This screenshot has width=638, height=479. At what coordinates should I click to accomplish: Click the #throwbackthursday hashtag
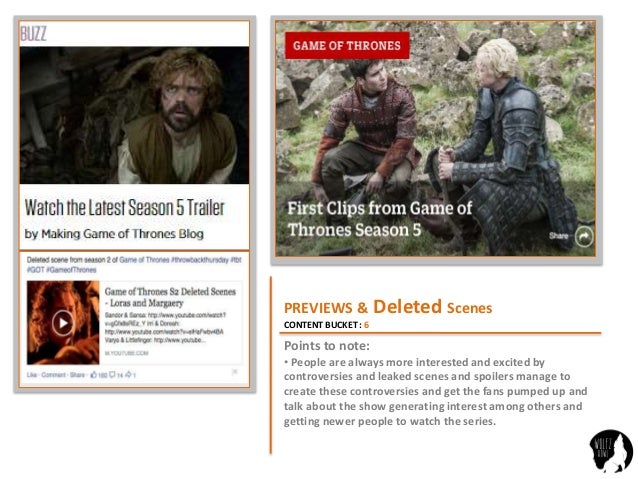200,260
